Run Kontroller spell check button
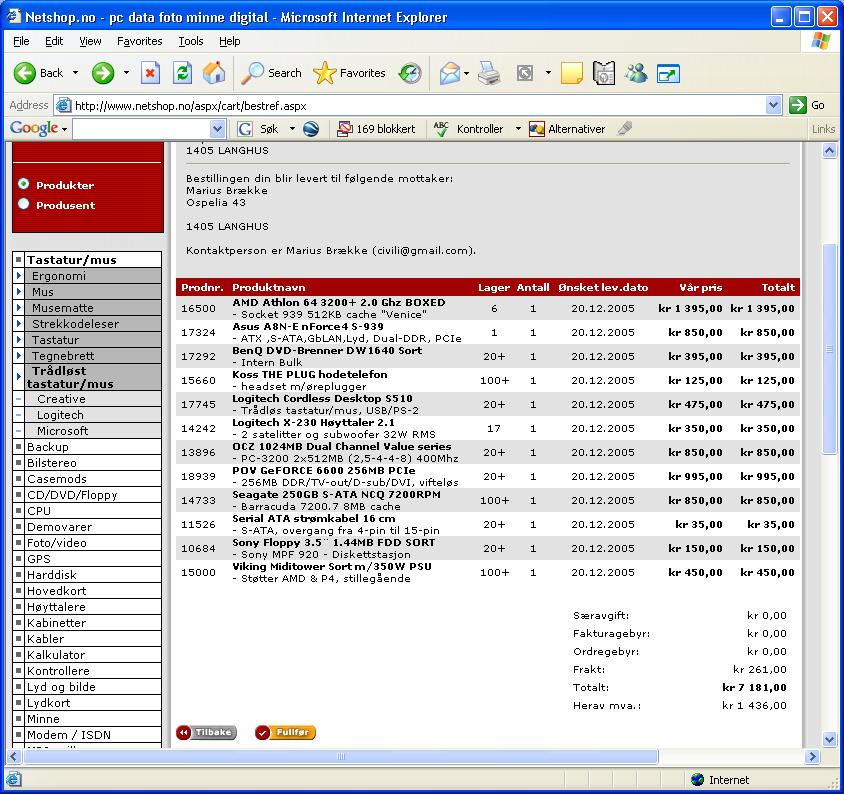This screenshot has width=844, height=794. (x=468, y=129)
